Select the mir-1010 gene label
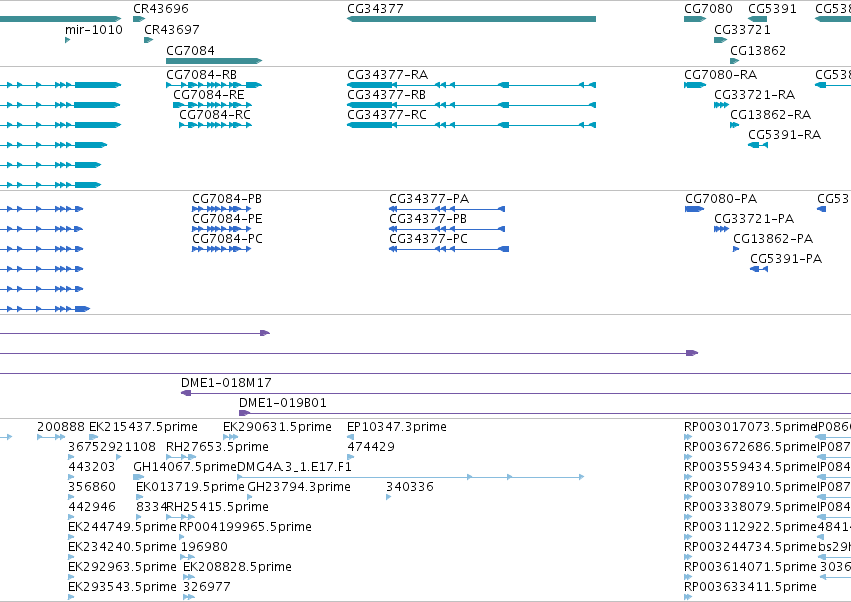This screenshot has height=602, width=851. [94, 30]
